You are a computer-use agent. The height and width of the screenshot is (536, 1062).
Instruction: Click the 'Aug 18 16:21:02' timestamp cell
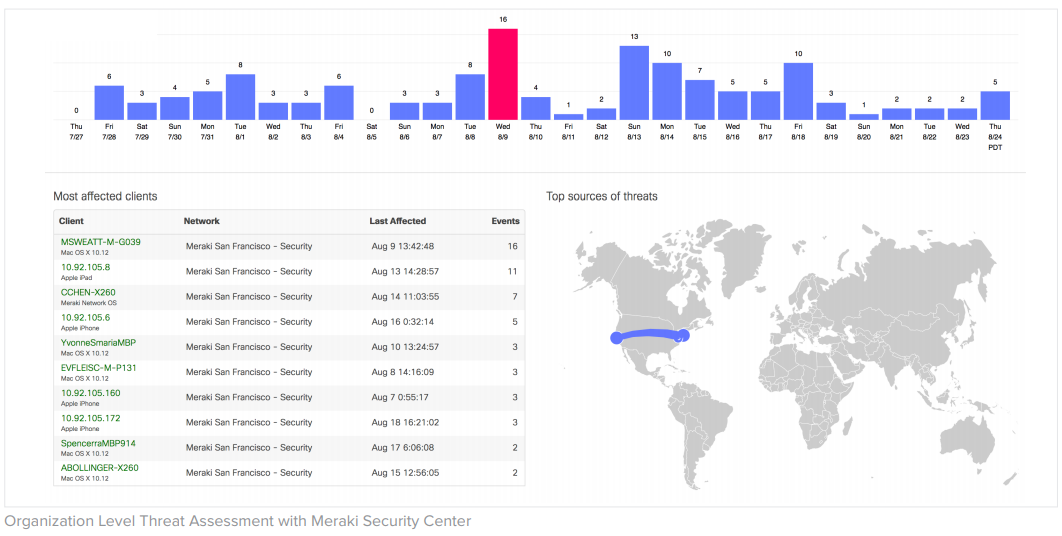click(406, 422)
